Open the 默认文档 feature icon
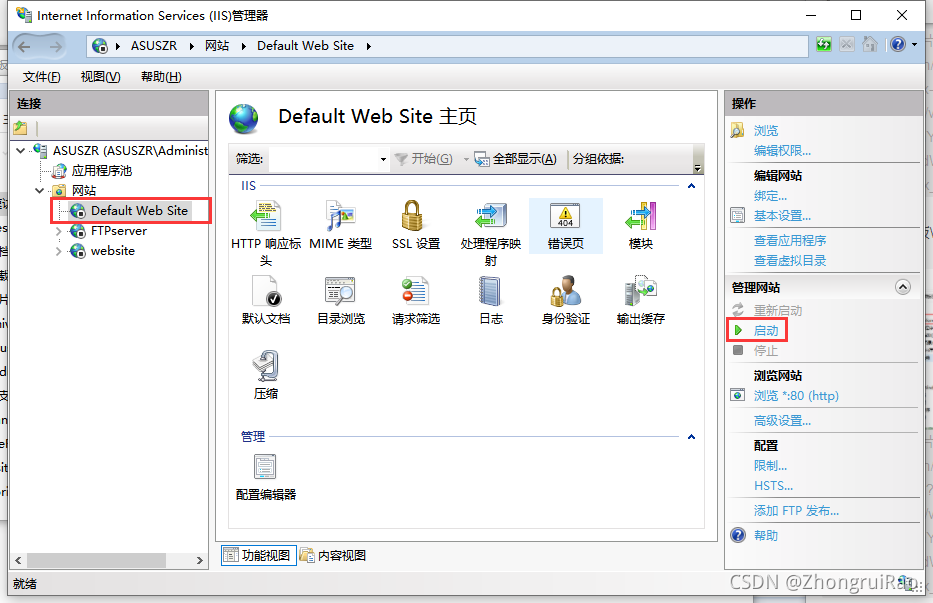 [266, 290]
